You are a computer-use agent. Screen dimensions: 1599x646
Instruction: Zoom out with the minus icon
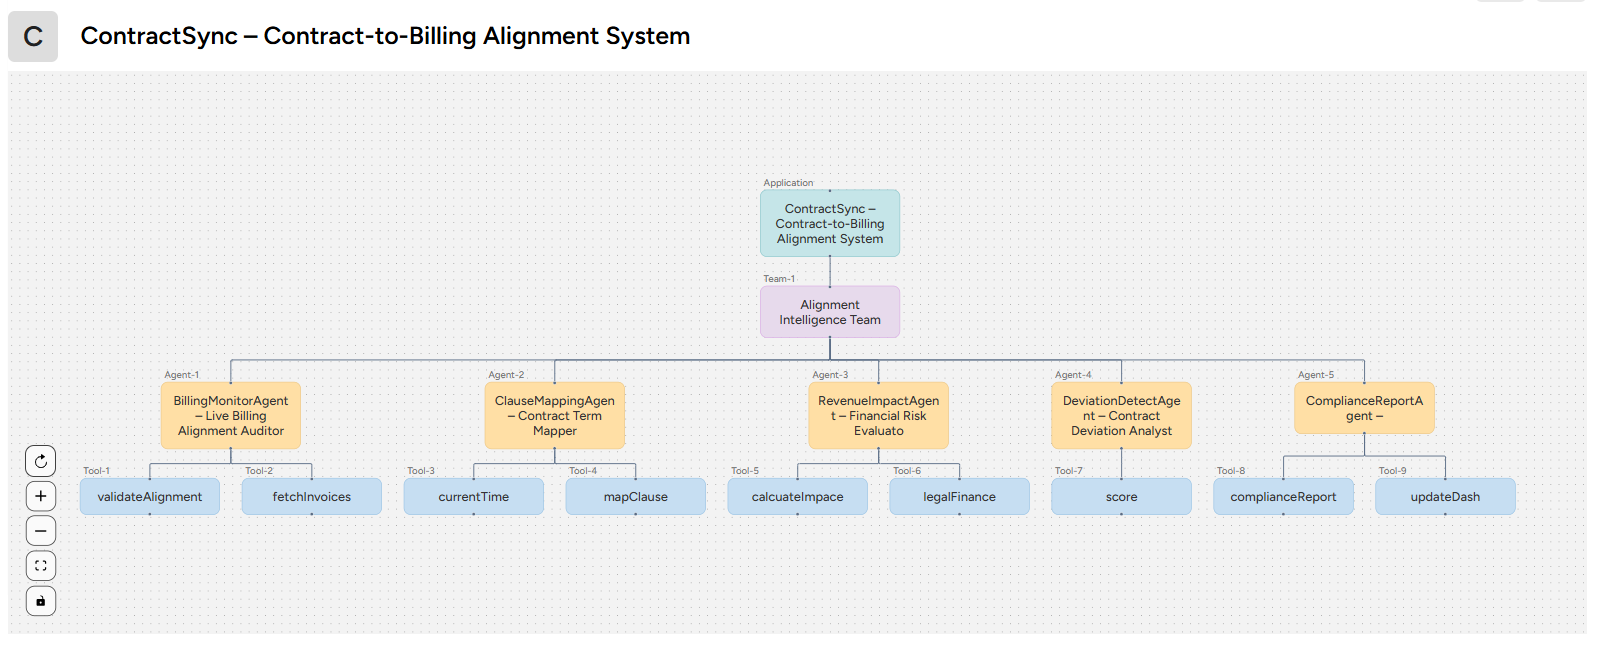[x=41, y=531]
